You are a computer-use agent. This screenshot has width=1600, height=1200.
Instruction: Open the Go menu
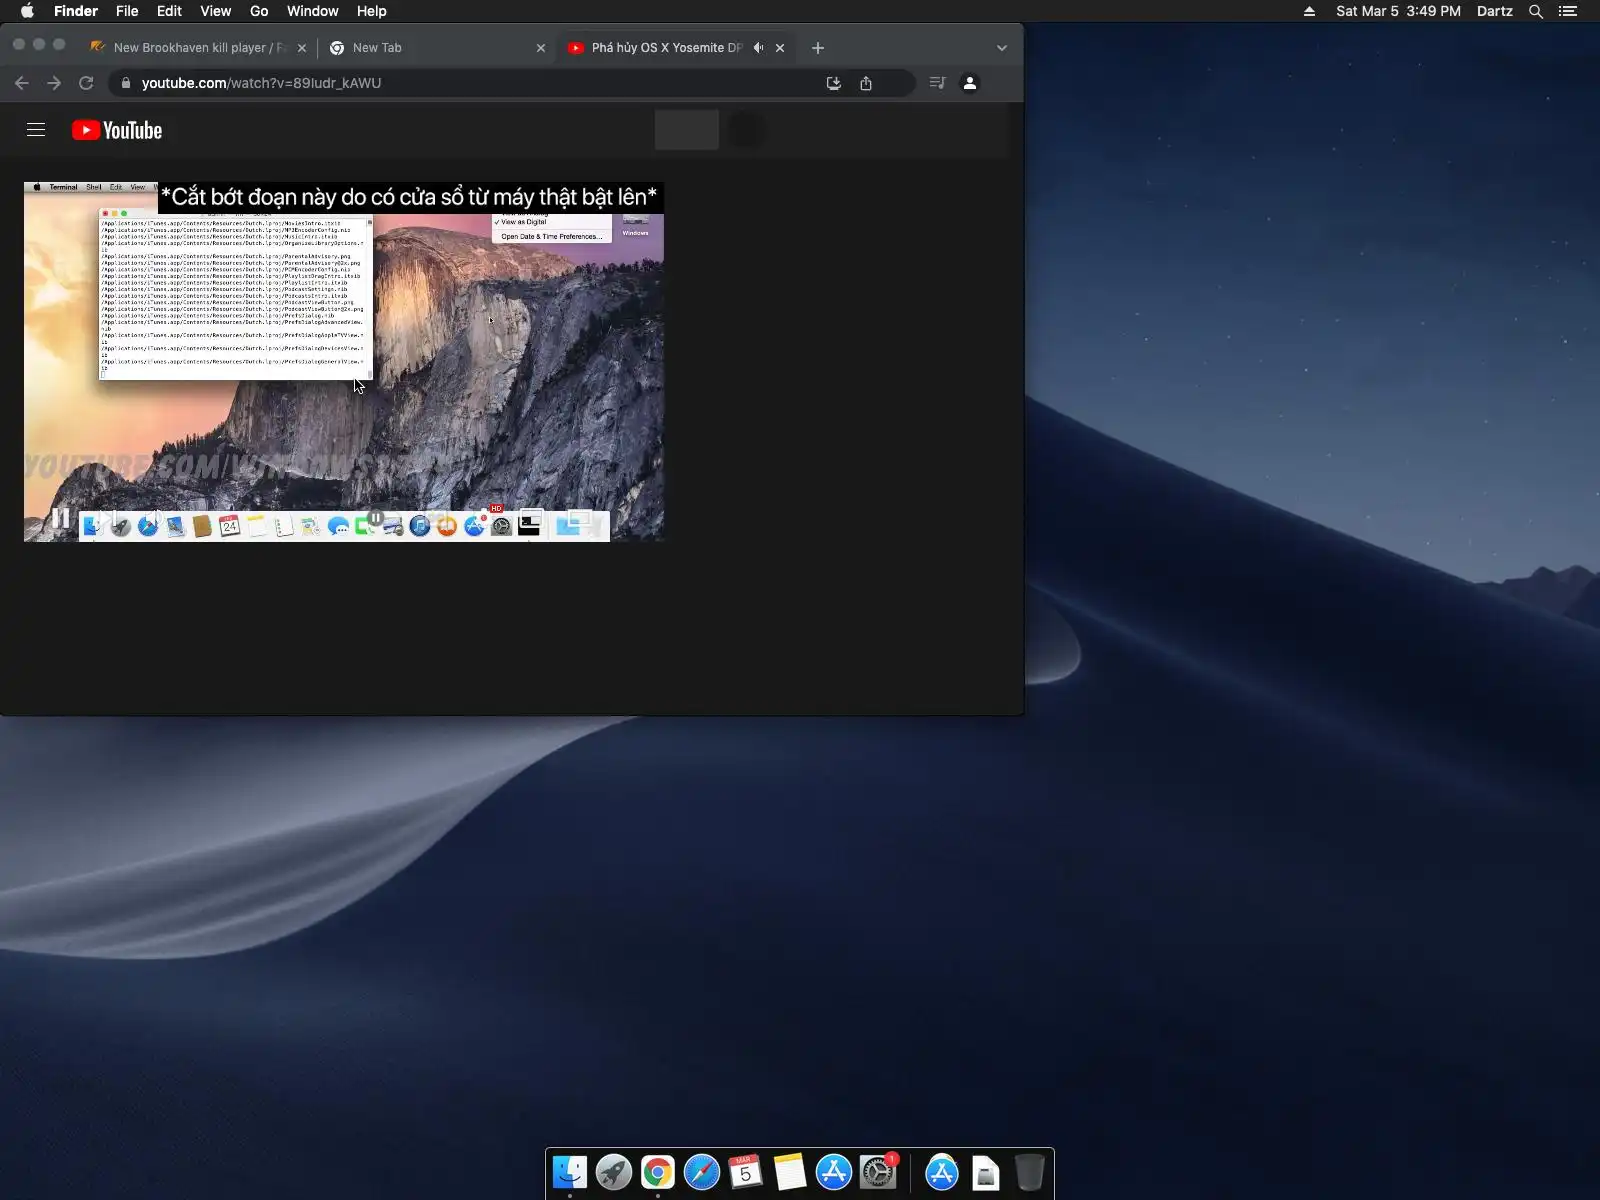(259, 11)
